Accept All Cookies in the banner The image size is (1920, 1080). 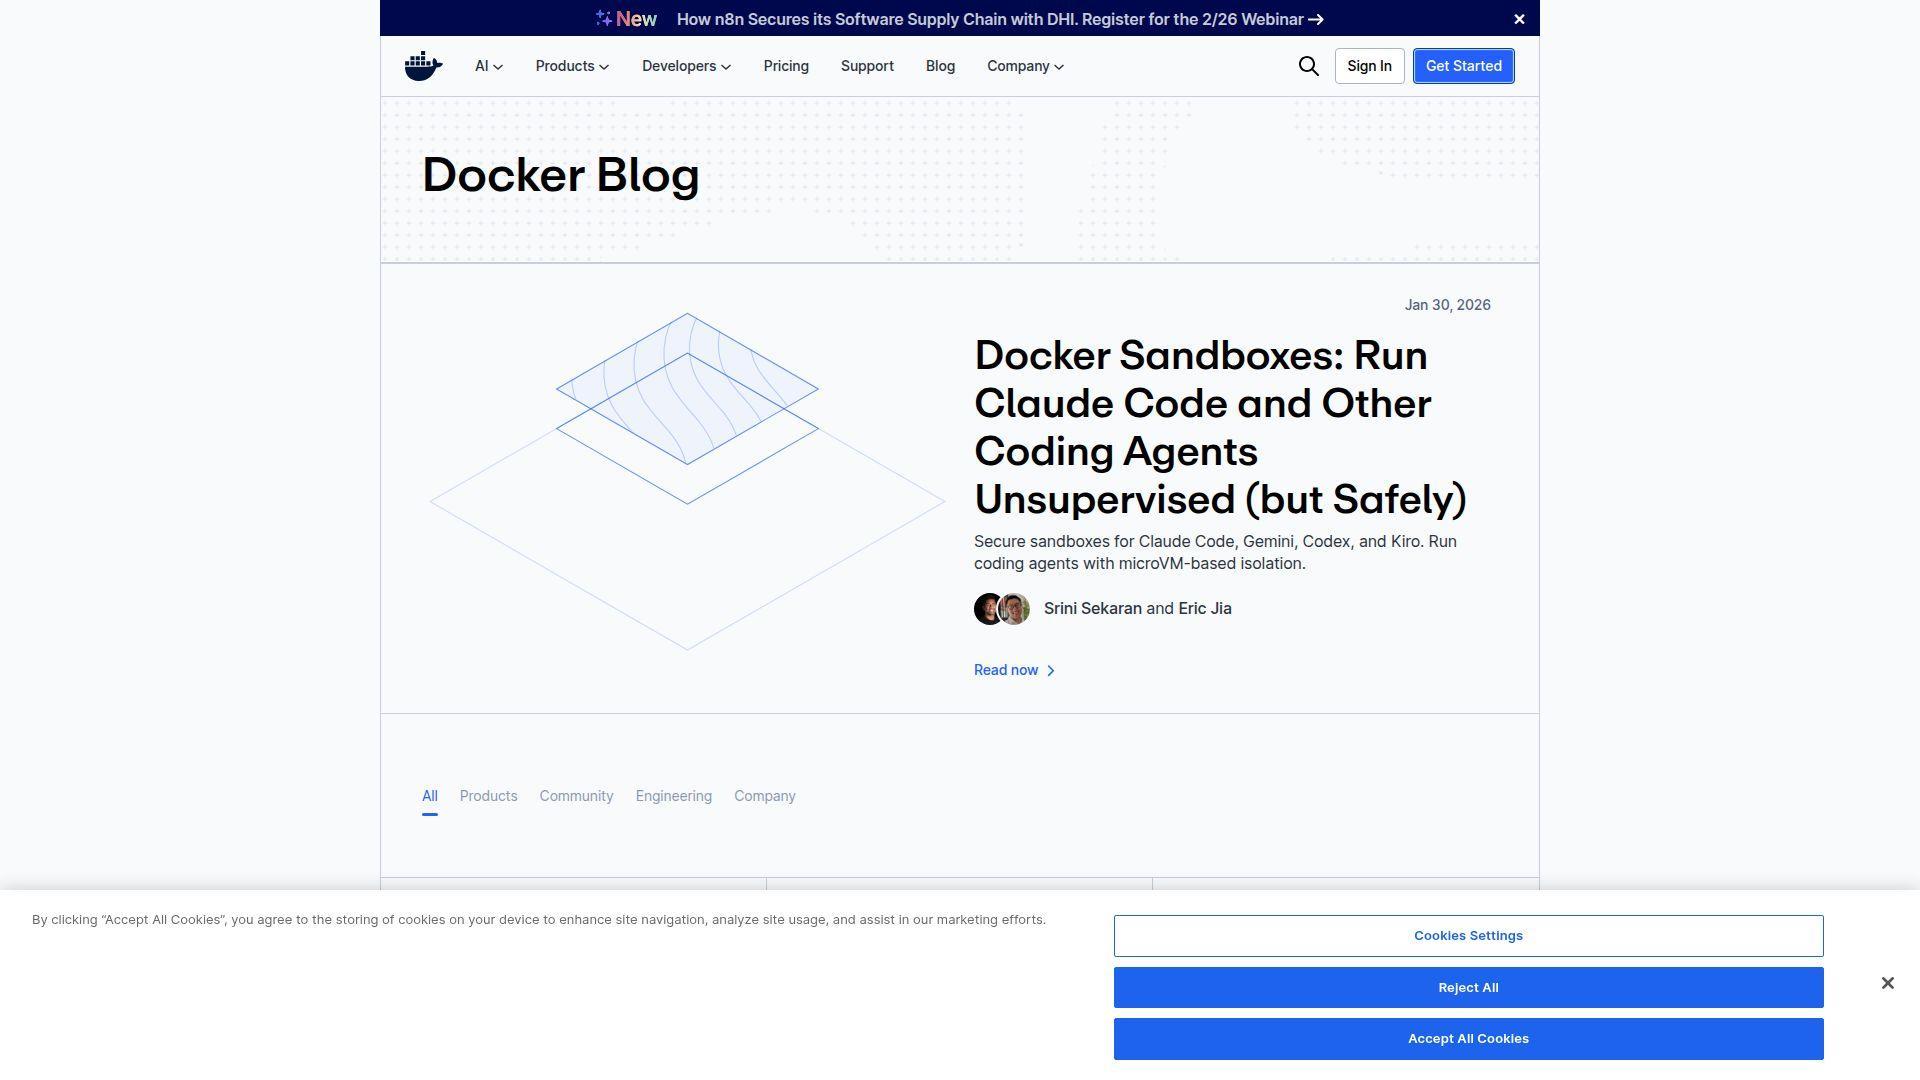pos(1467,1038)
